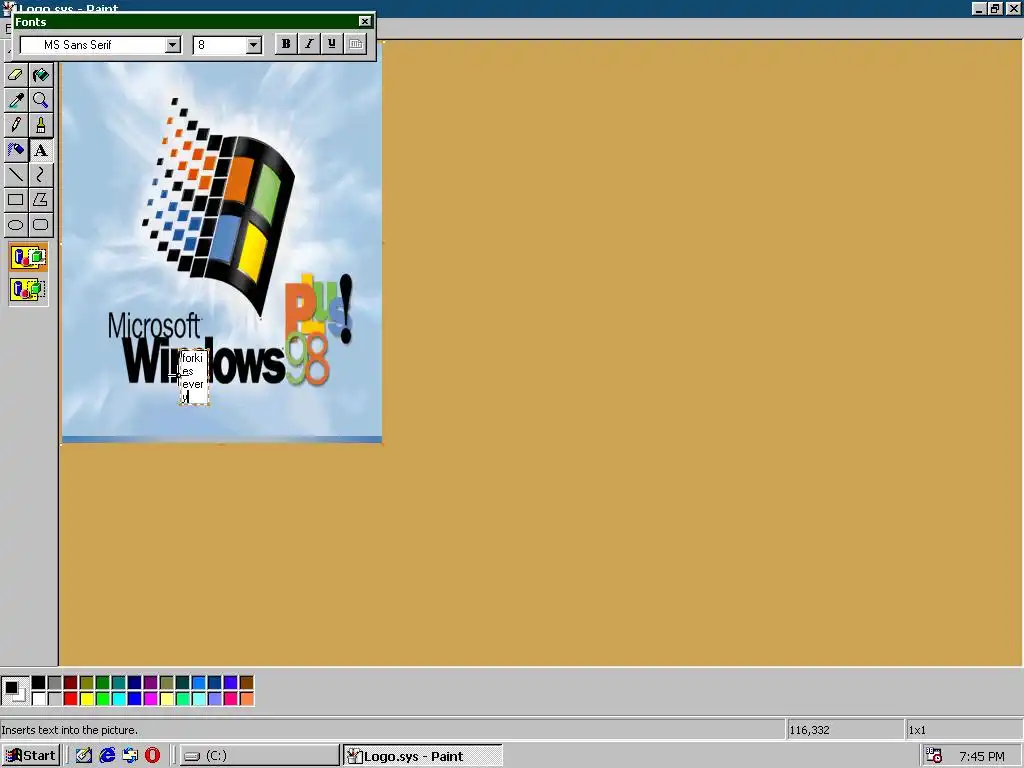Screen dimensions: 1024x768
Task: Click the Task Scheduler system tray icon
Action: tap(934, 756)
